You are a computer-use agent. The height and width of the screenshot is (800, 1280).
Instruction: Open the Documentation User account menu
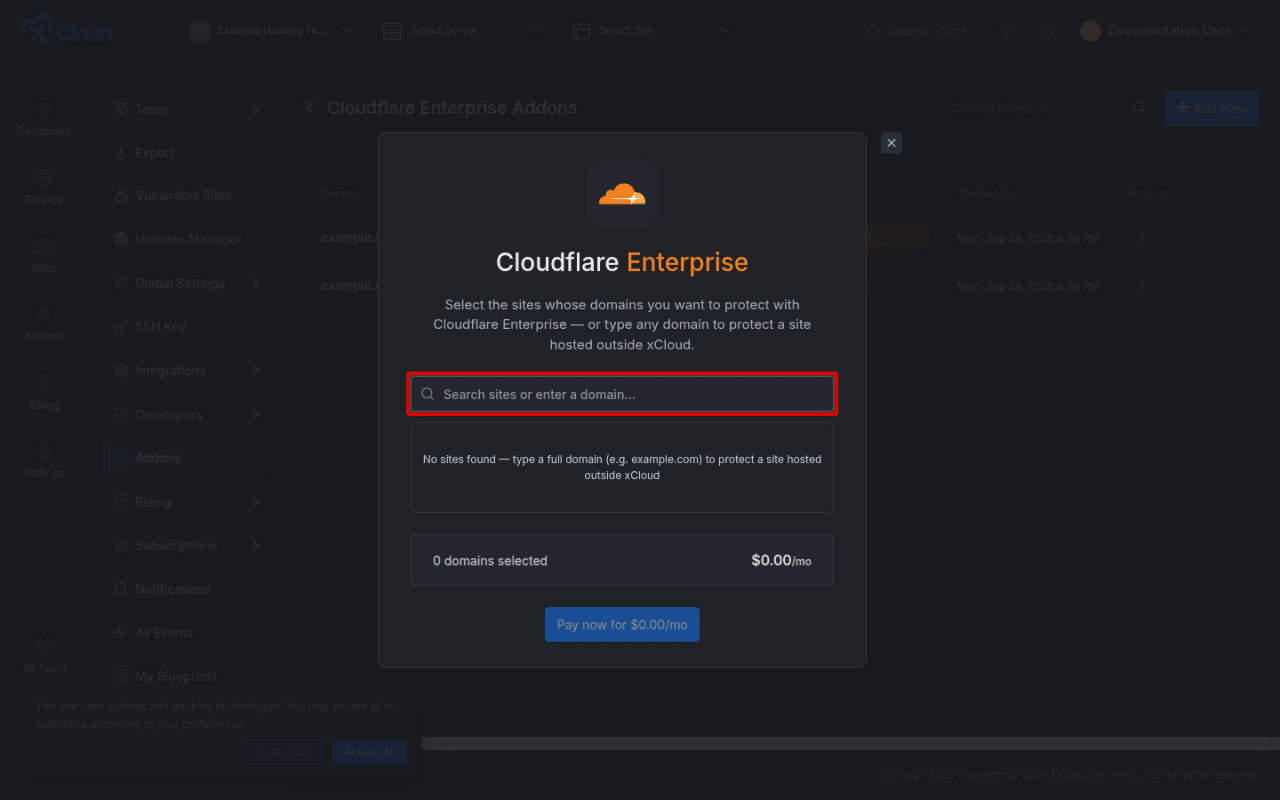[x=1165, y=31]
